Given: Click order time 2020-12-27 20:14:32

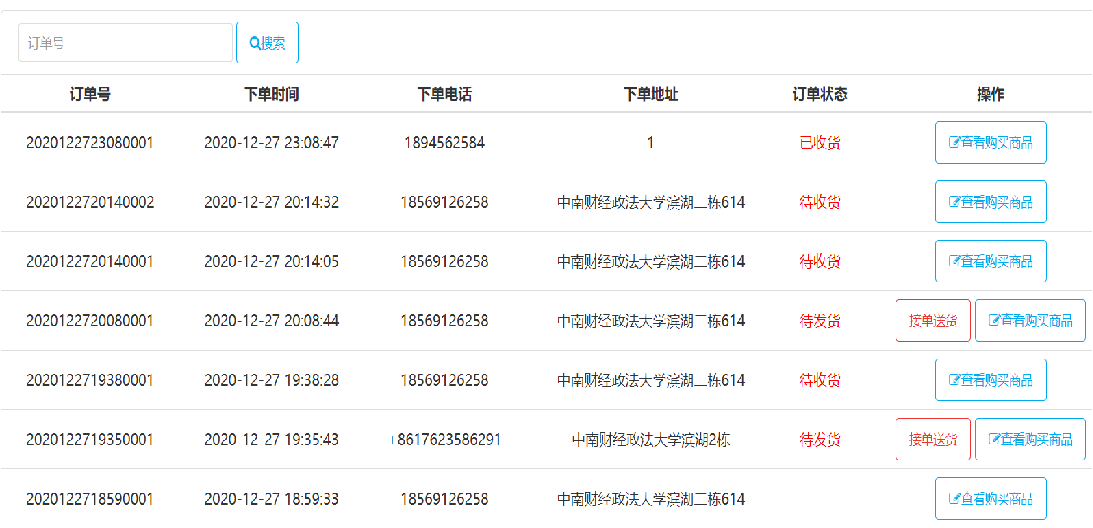Looking at the screenshot, I should pos(272,202).
